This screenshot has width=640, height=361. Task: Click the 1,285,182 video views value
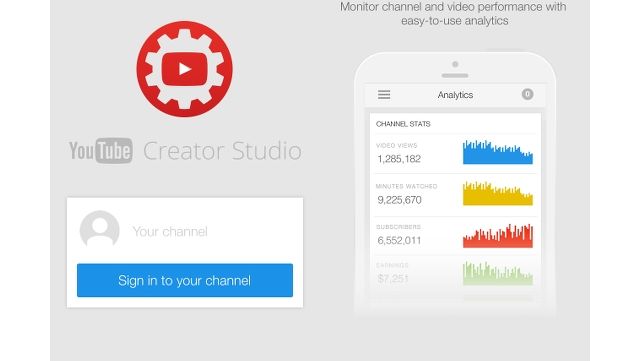[399, 159]
